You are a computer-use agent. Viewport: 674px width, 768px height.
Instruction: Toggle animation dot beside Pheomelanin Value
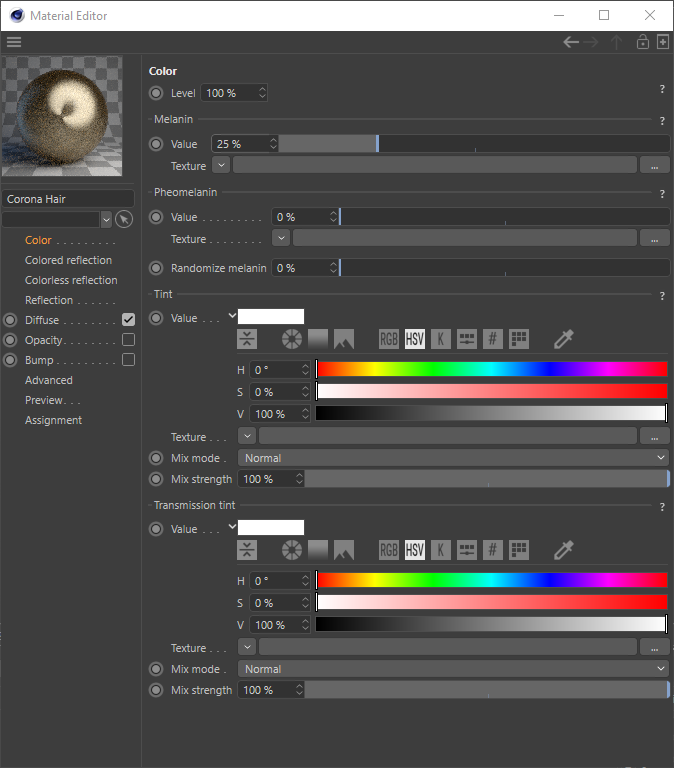point(156,217)
